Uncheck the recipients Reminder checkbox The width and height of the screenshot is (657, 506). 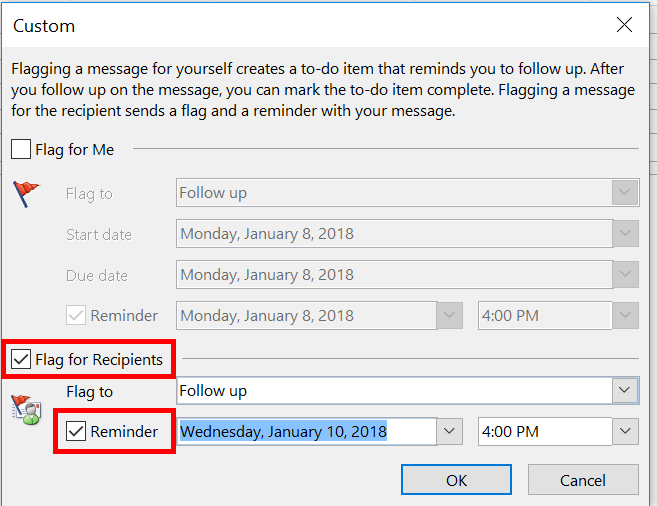tap(75, 432)
